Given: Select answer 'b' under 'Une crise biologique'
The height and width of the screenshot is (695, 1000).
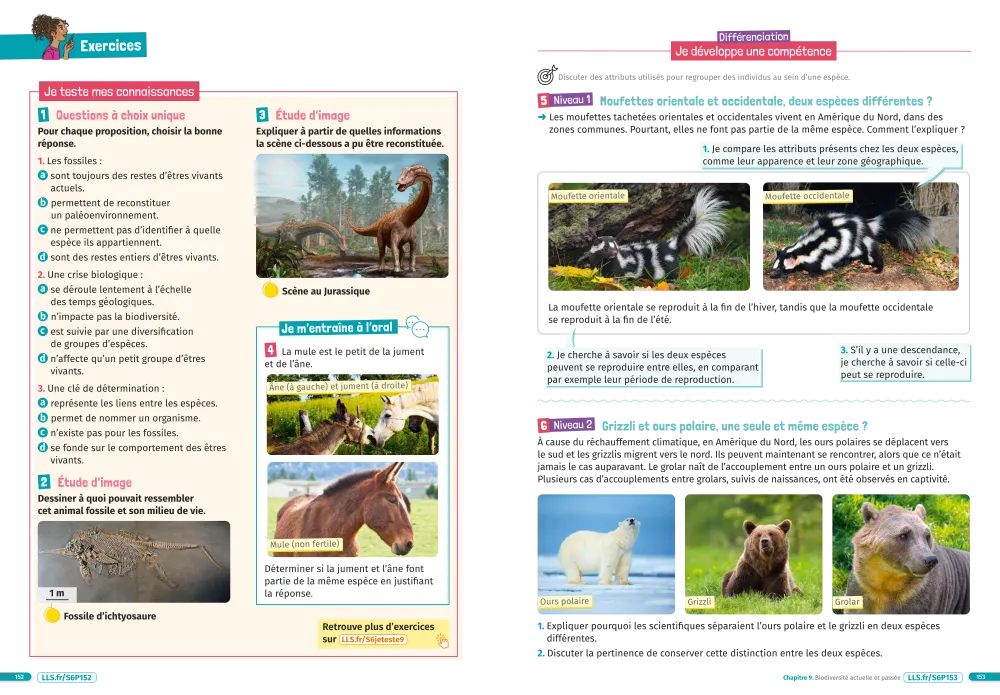Looking at the screenshot, I should (43, 316).
